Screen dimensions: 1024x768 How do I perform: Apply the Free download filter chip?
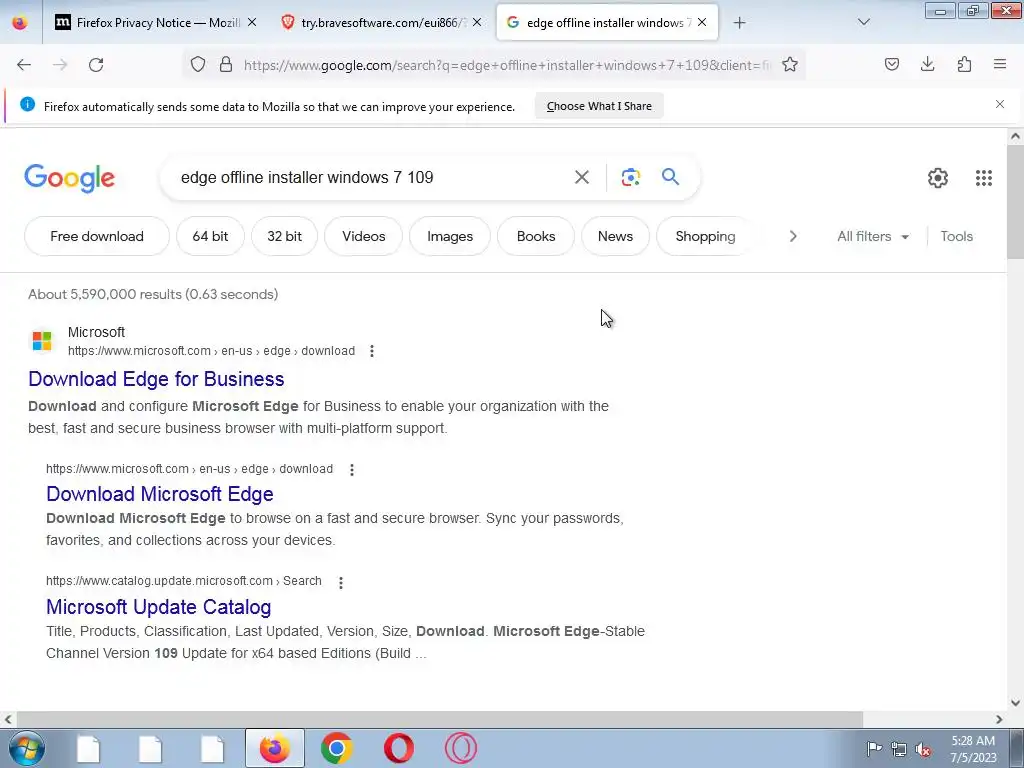pyautogui.click(x=97, y=236)
